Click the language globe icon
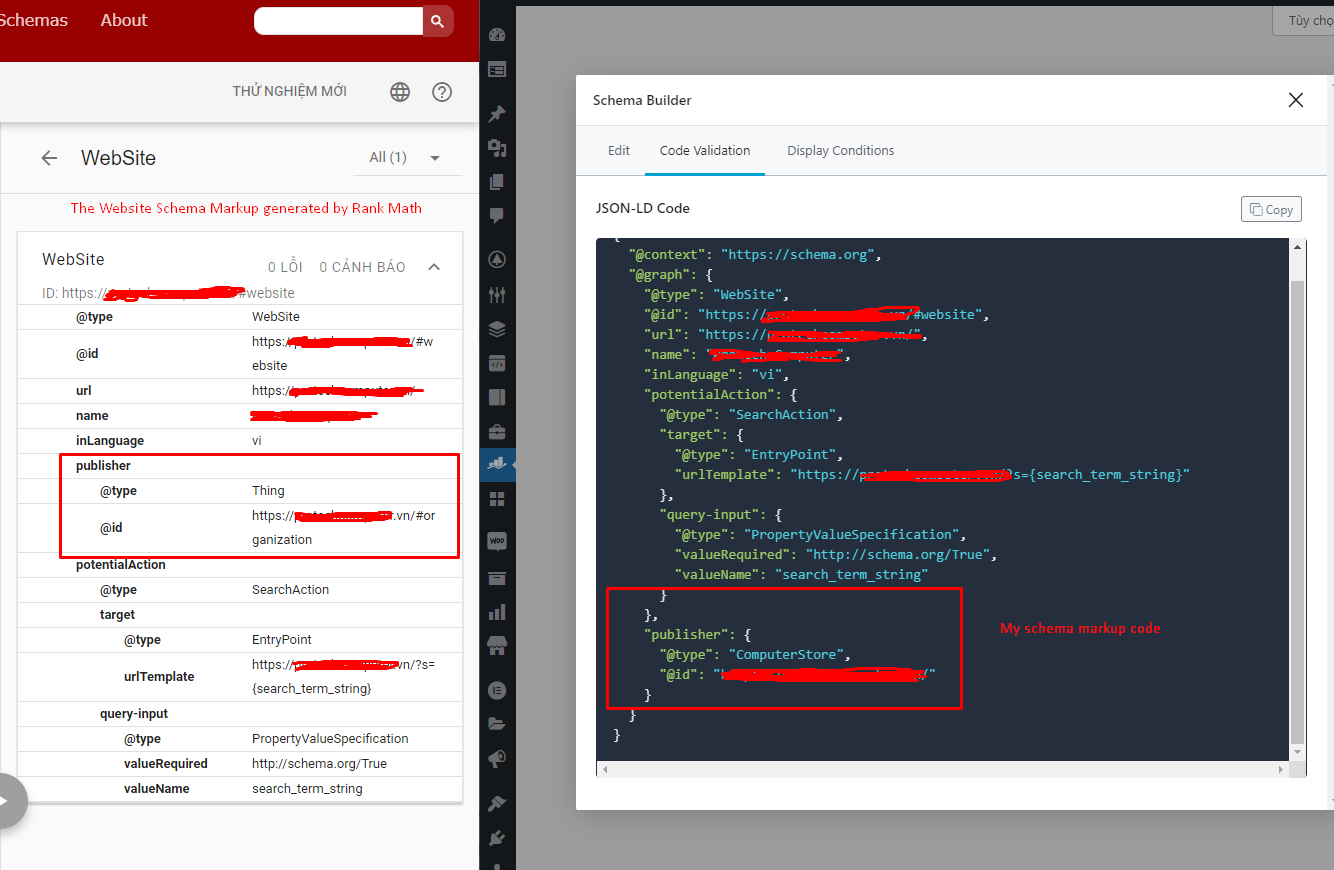Image resolution: width=1334 pixels, height=870 pixels. 400,92
